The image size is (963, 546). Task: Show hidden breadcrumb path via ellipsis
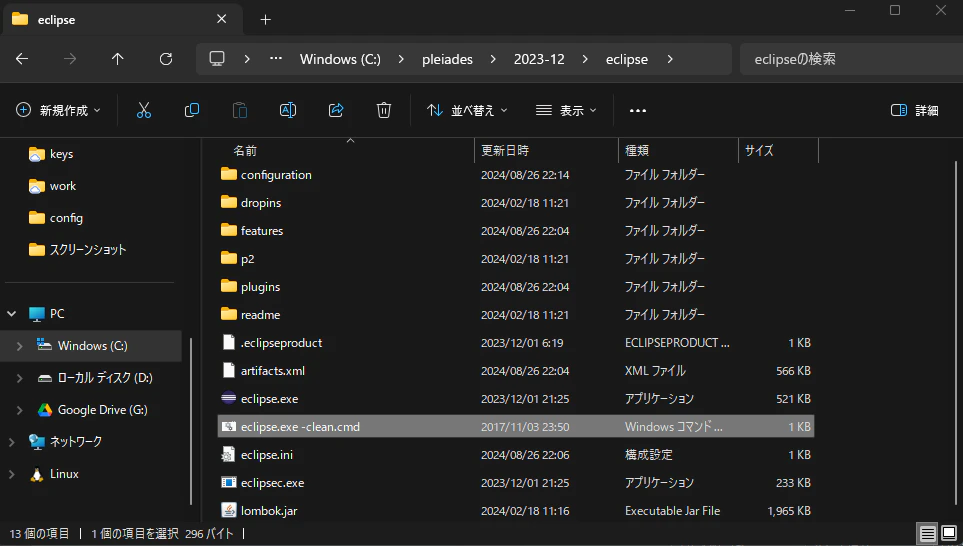[276, 59]
